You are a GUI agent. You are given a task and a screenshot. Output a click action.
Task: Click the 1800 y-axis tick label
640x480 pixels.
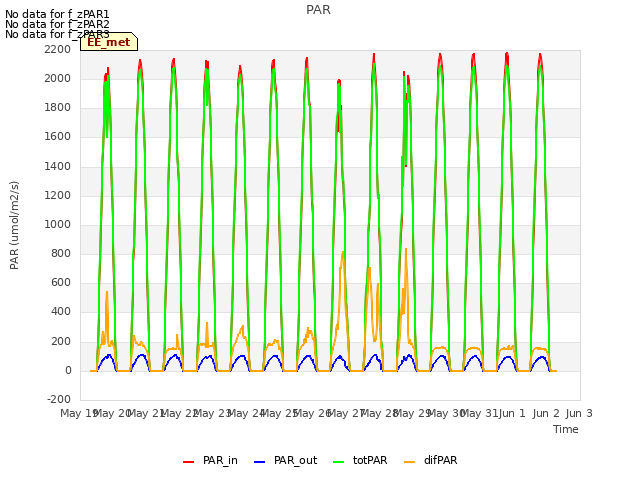(58, 107)
